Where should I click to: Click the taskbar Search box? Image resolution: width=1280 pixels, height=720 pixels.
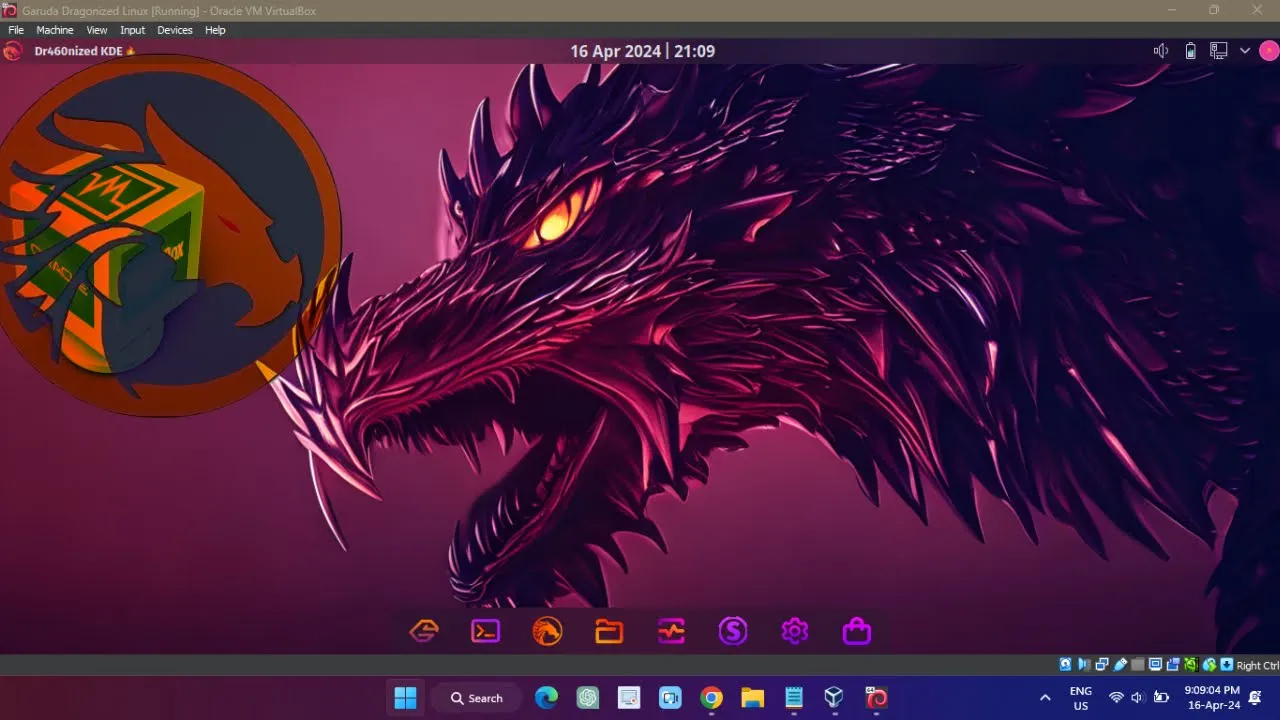point(477,698)
